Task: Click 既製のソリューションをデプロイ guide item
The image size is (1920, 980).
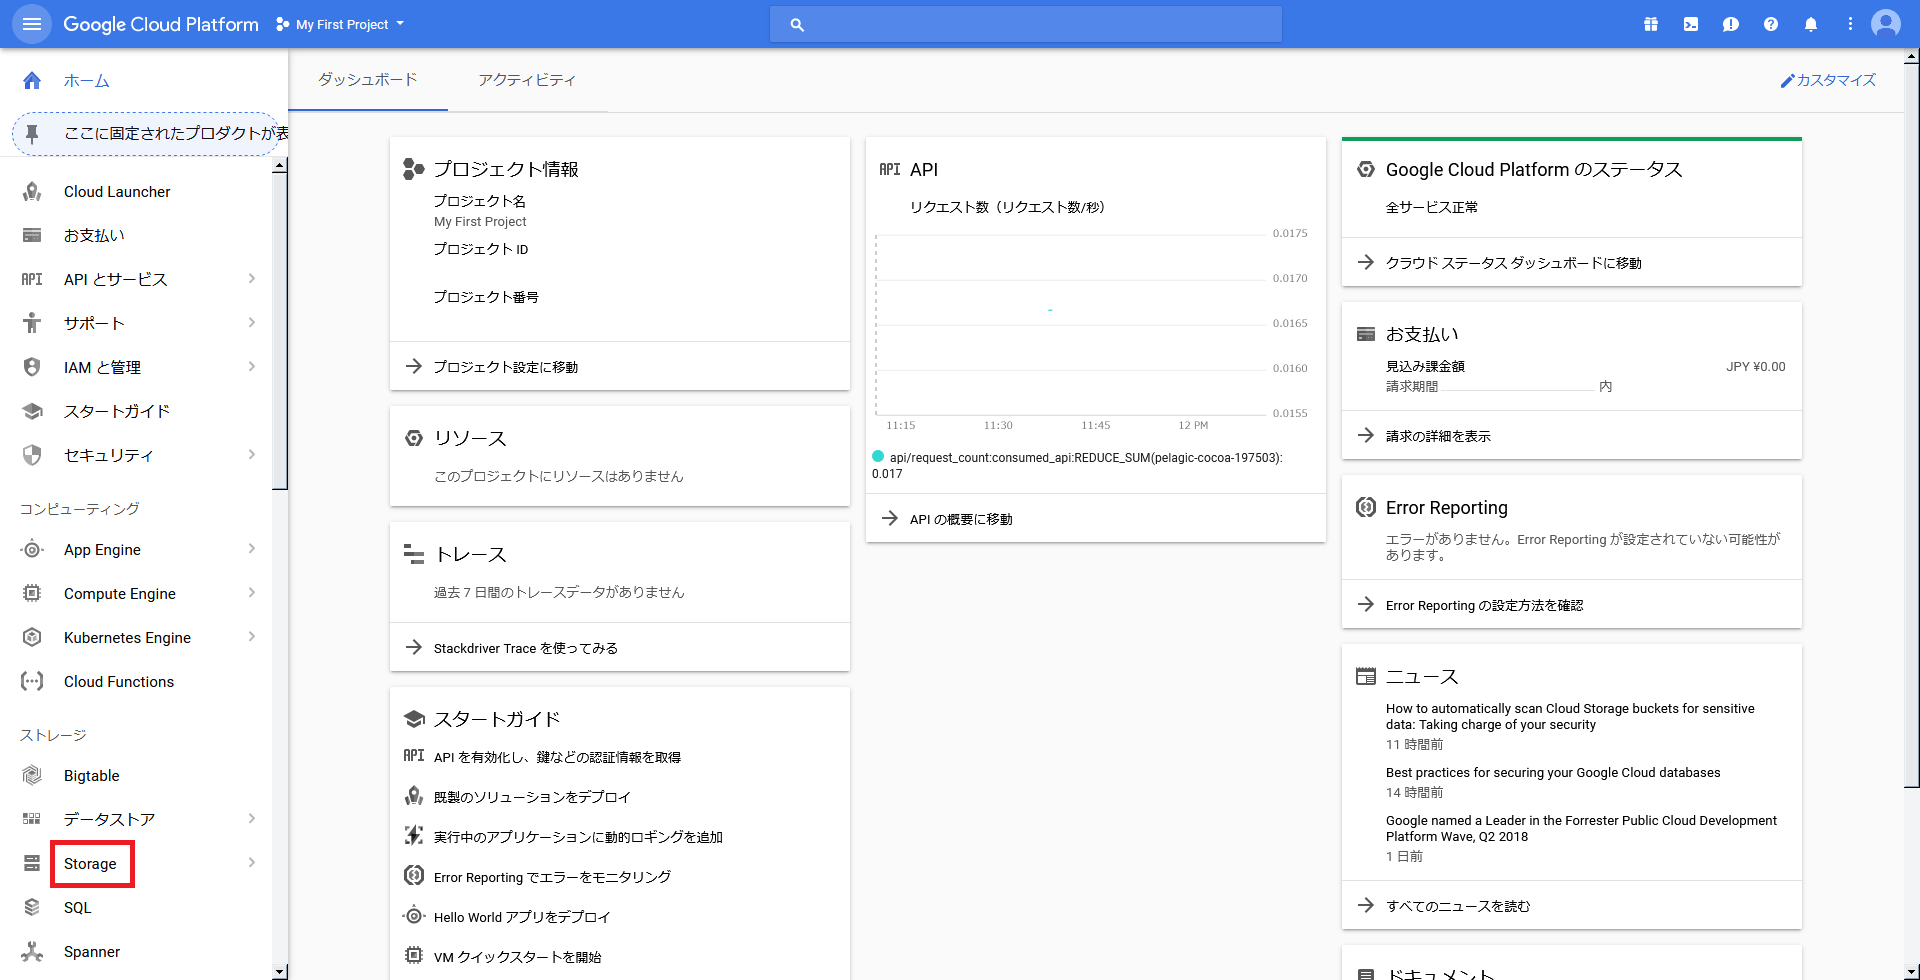Action: pyautogui.click(x=532, y=797)
